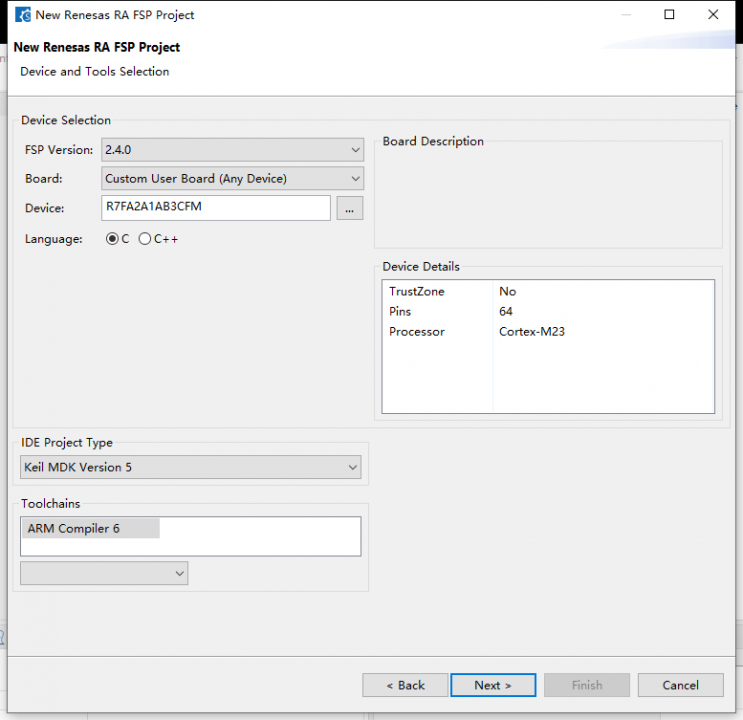Click the TrustZone value No
Viewport: 743px width, 720px height.
(507, 292)
